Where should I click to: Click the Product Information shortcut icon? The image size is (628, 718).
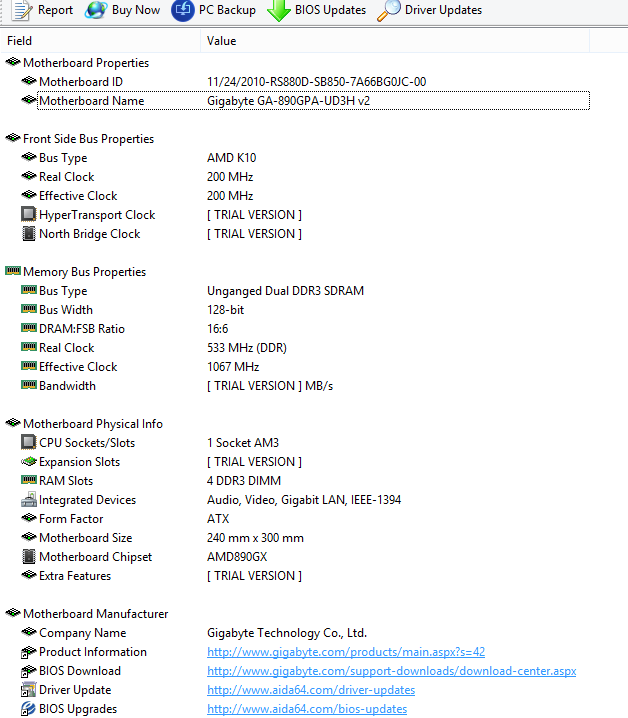pyautogui.click(x=28, y=652)
